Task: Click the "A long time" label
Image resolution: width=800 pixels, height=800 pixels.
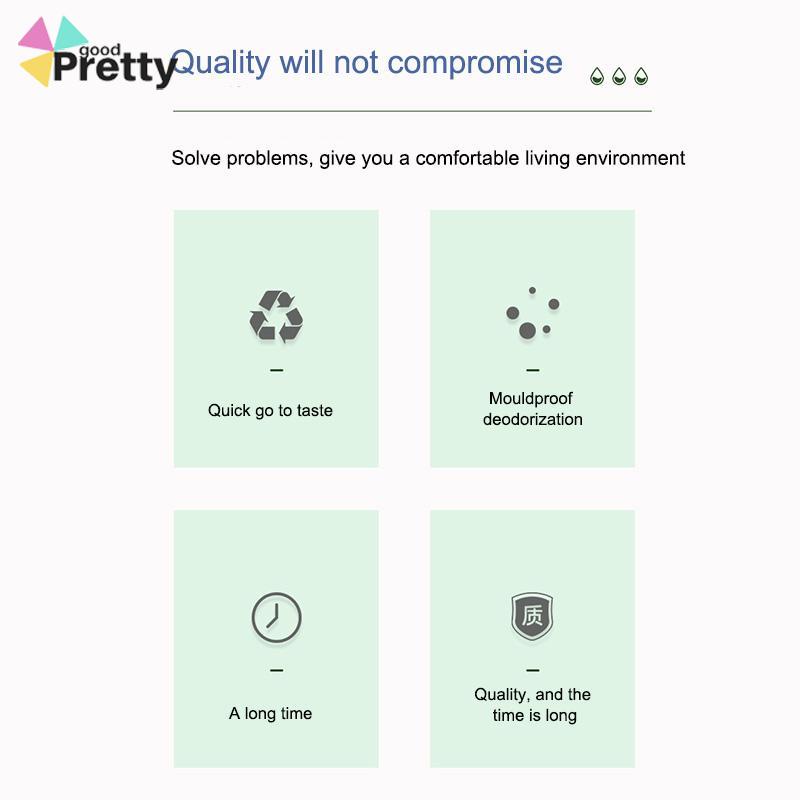Action: [270, 713]
